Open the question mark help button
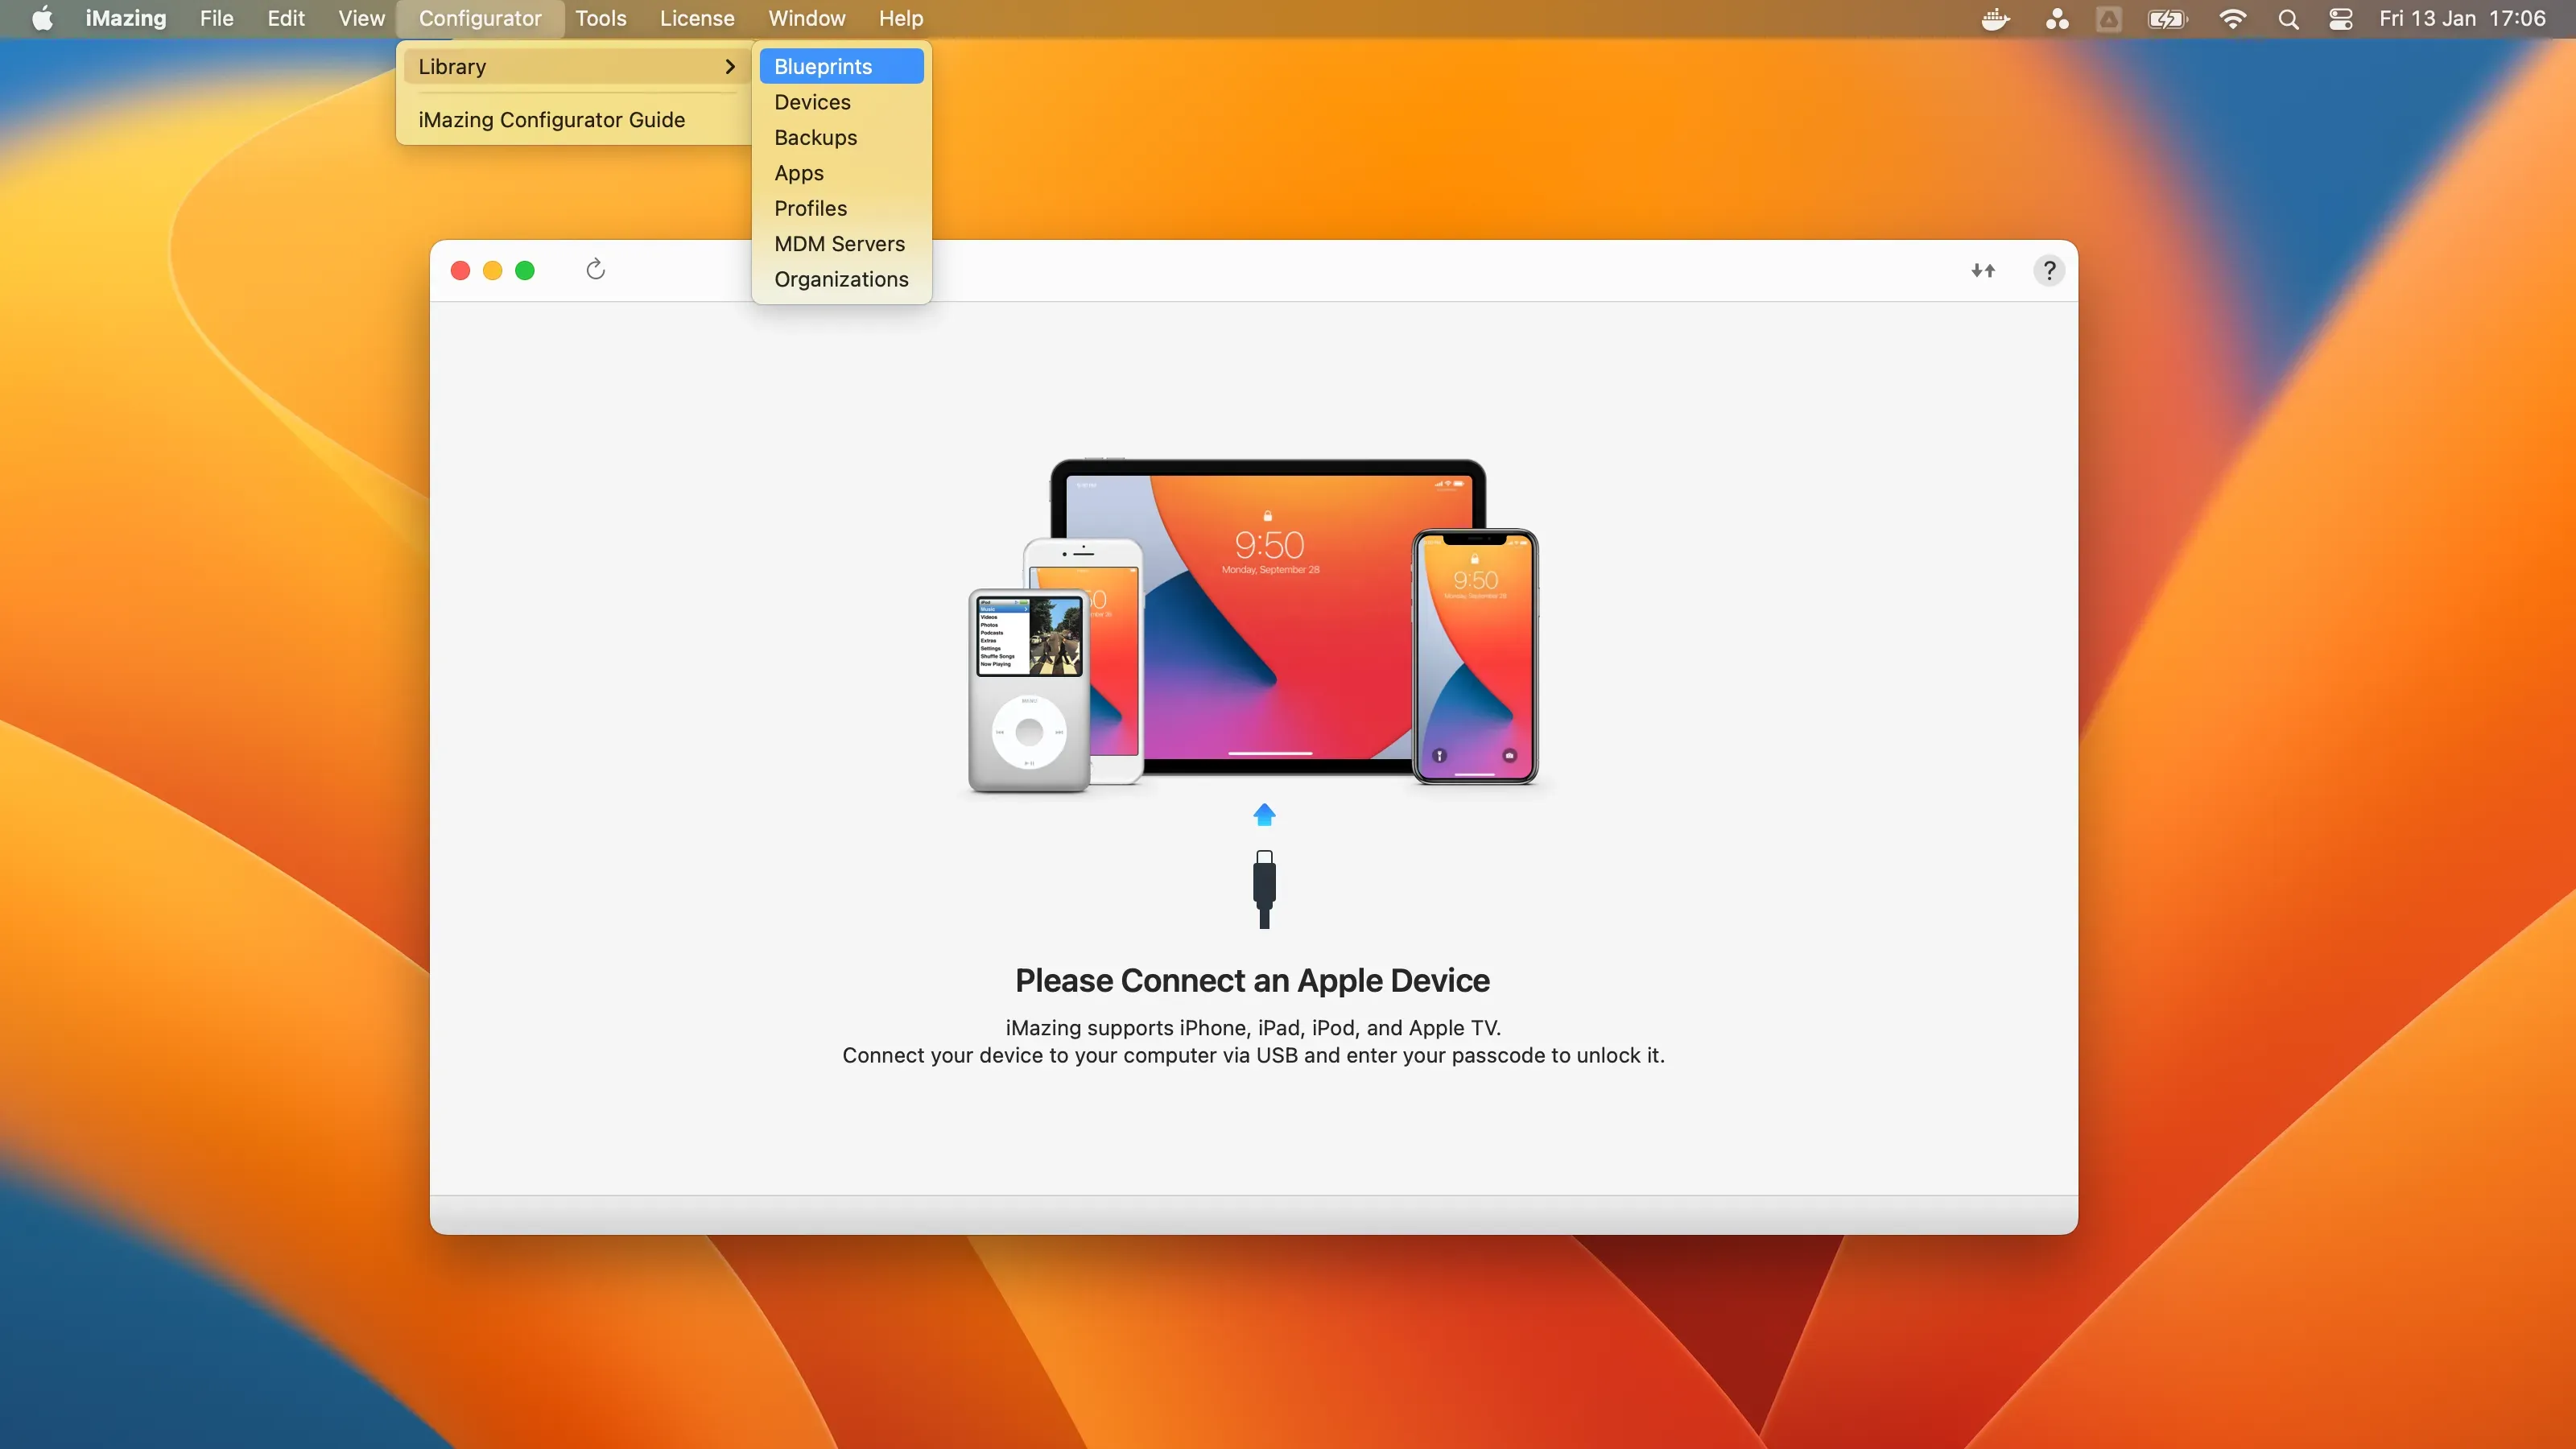This screenshot has width=2576, height=1449. click(x=2049, y=270)
